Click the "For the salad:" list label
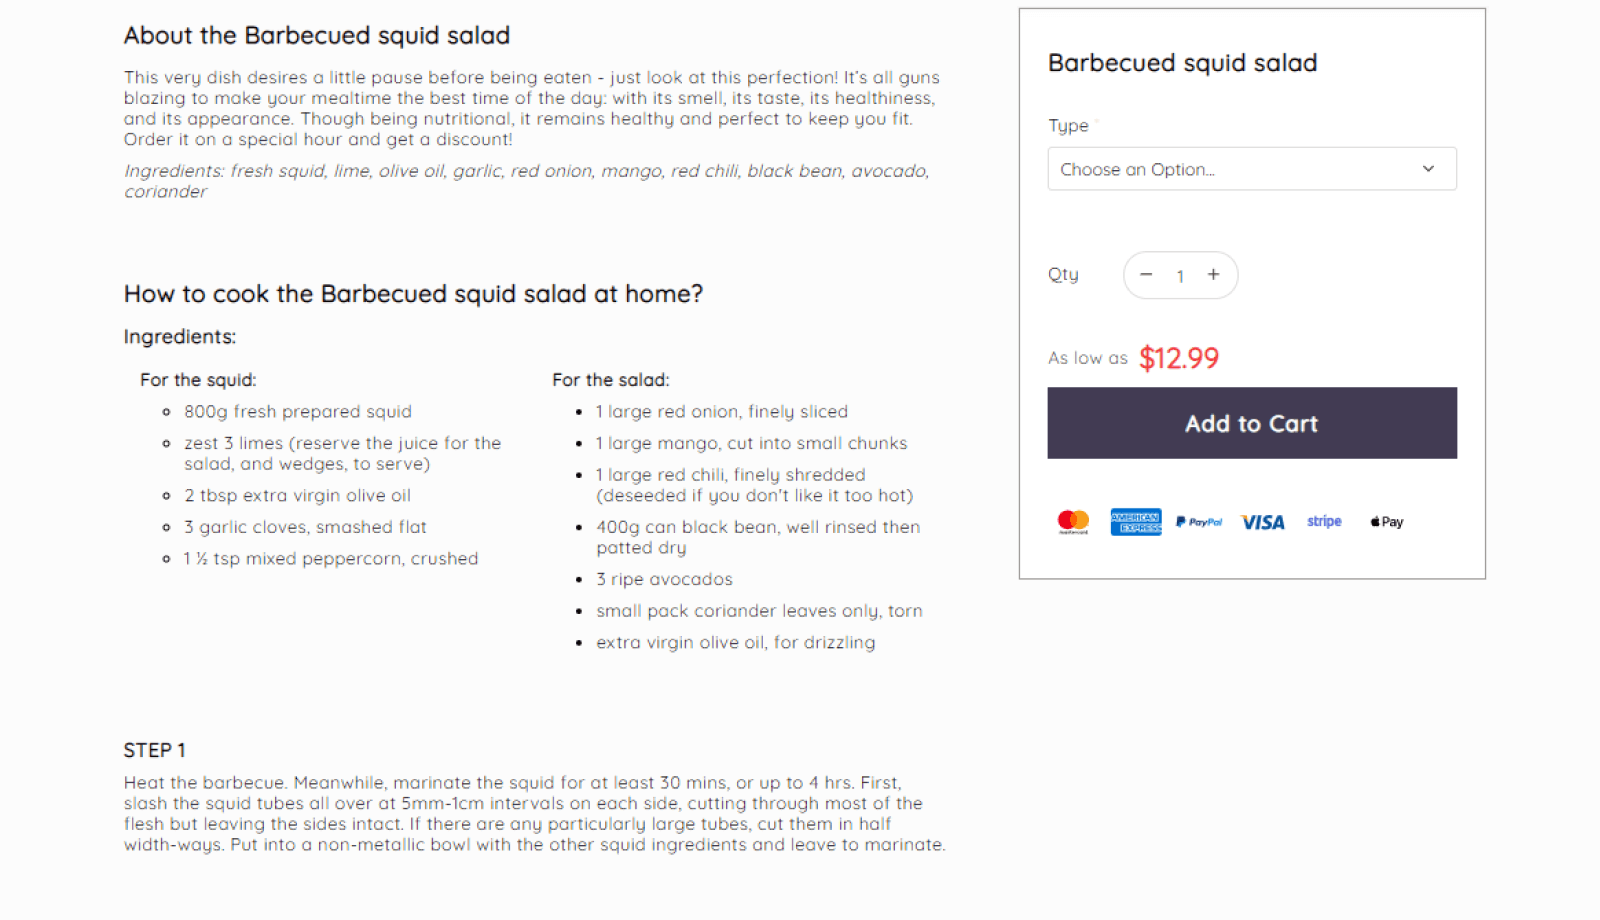This screenshot has width=1600, height=920. 611,380
